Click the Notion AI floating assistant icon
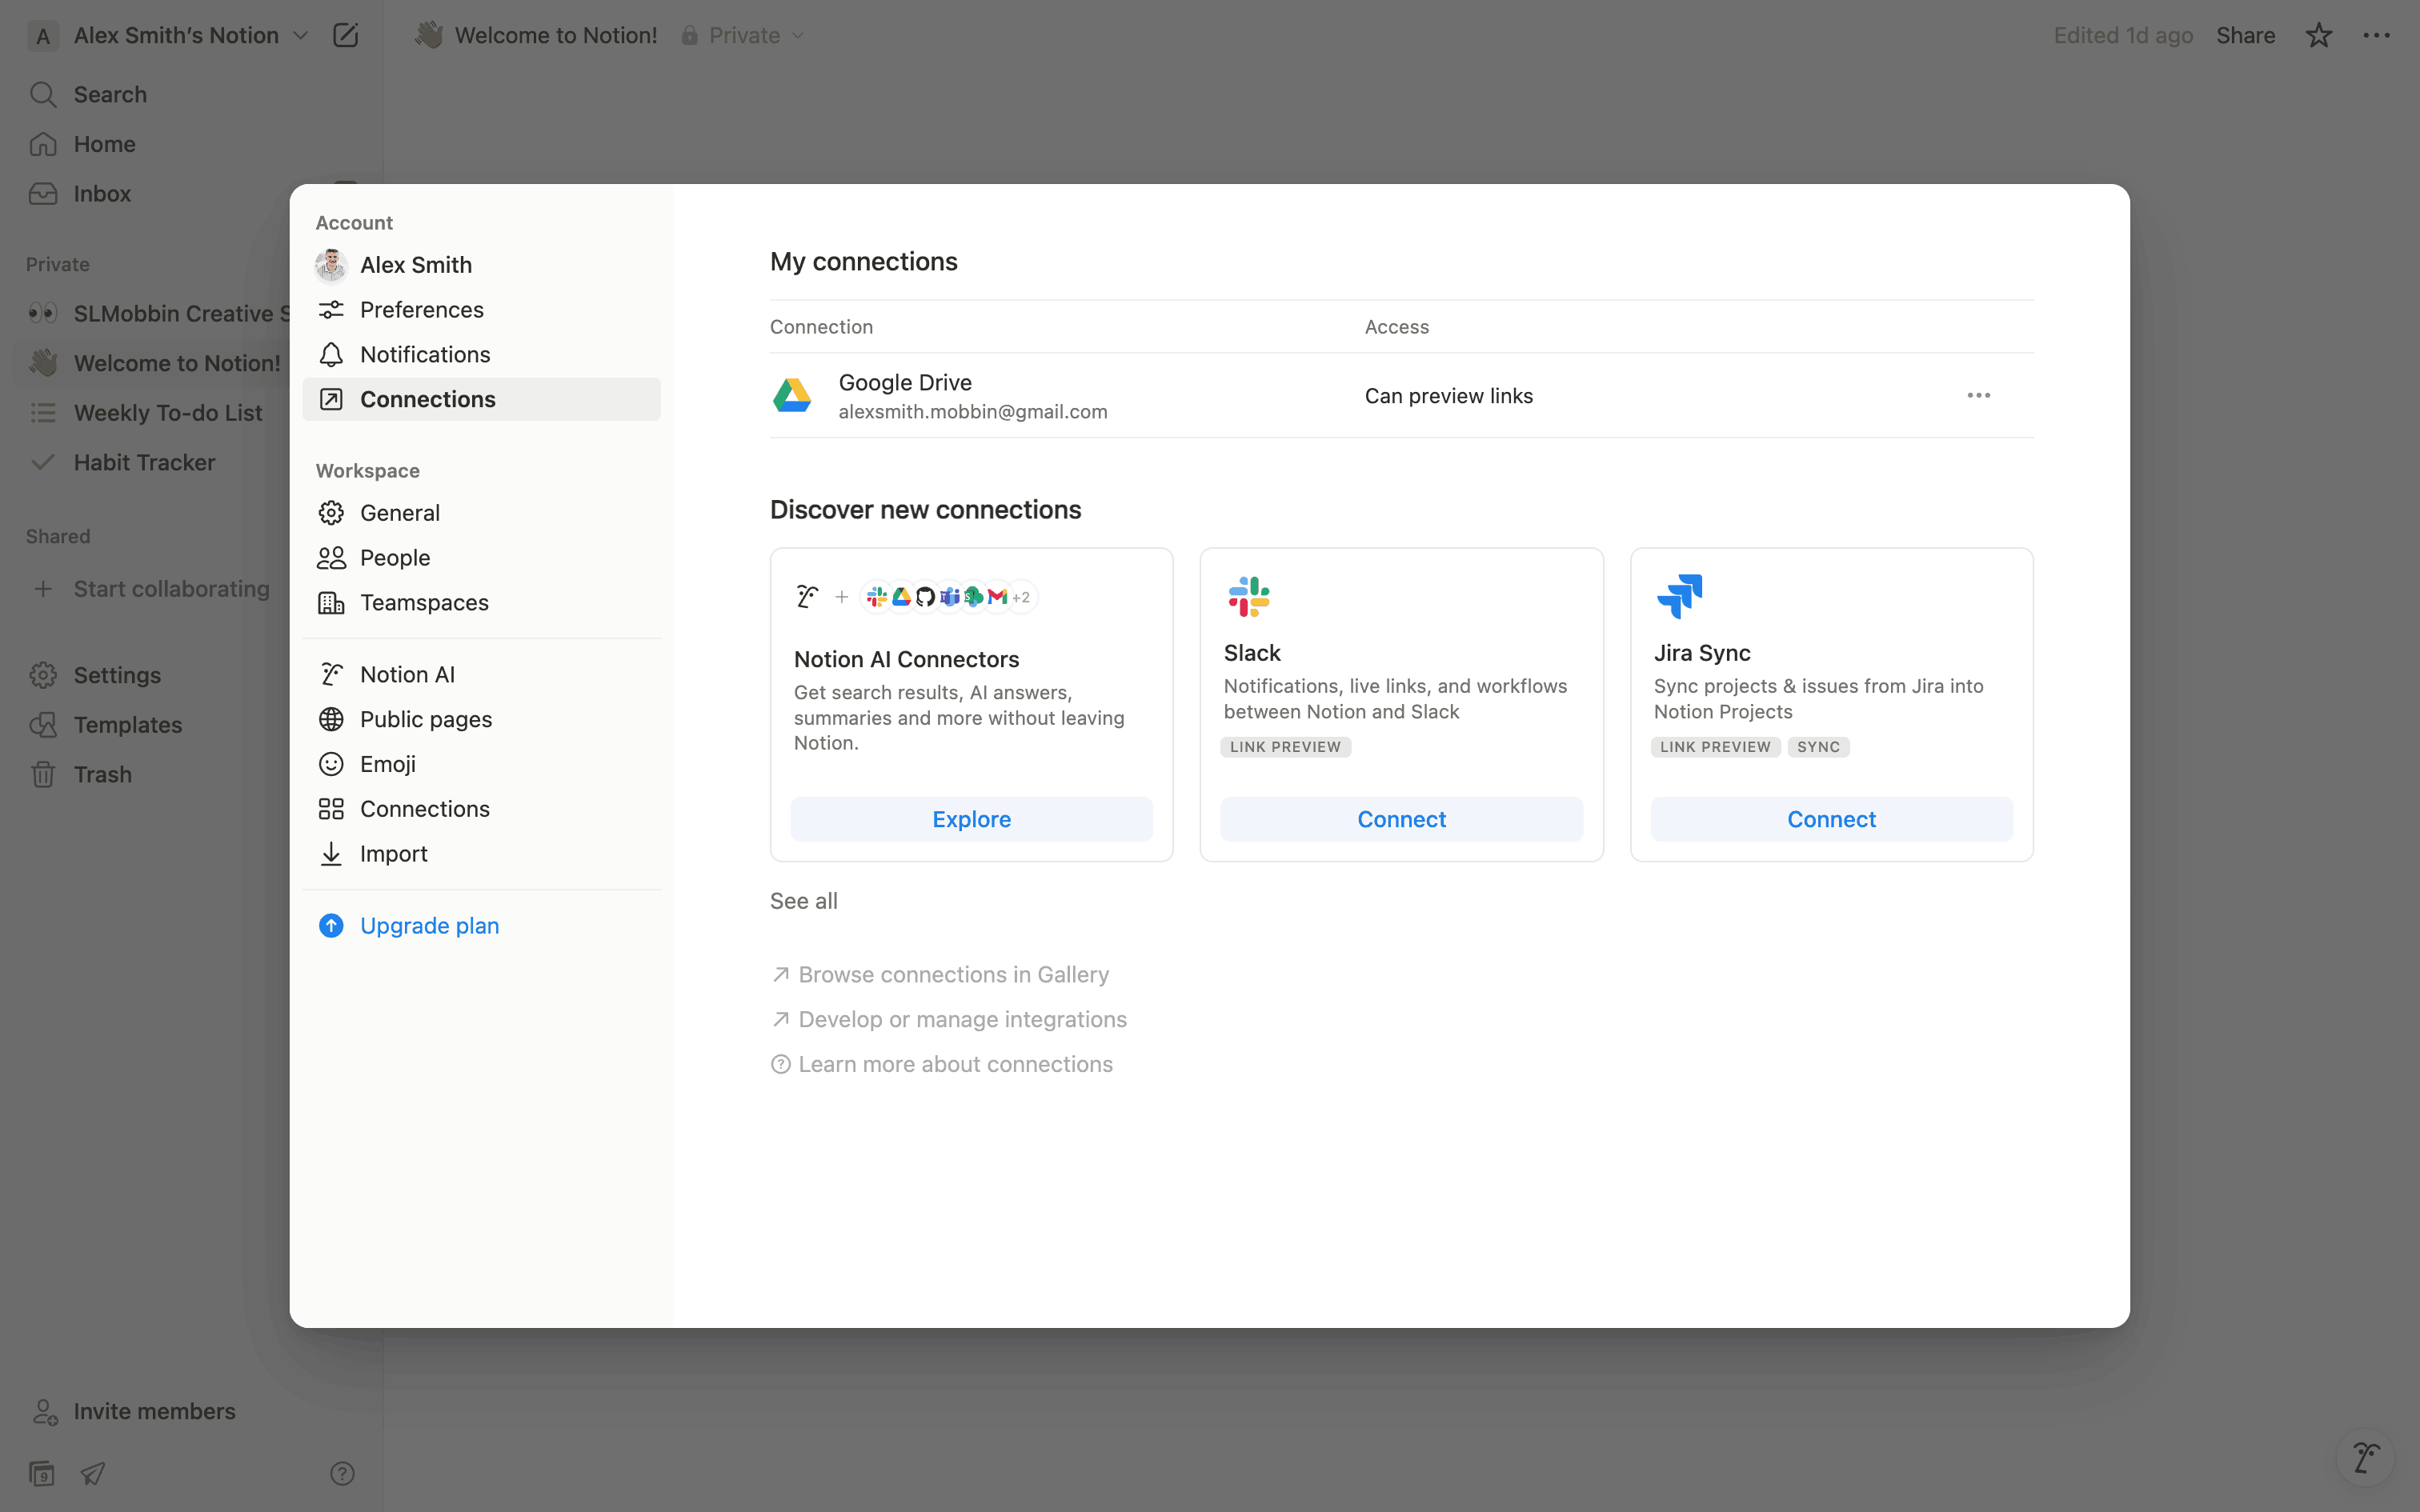This screenshot has height=1512, width=2420. [x=2365, y=1457]
